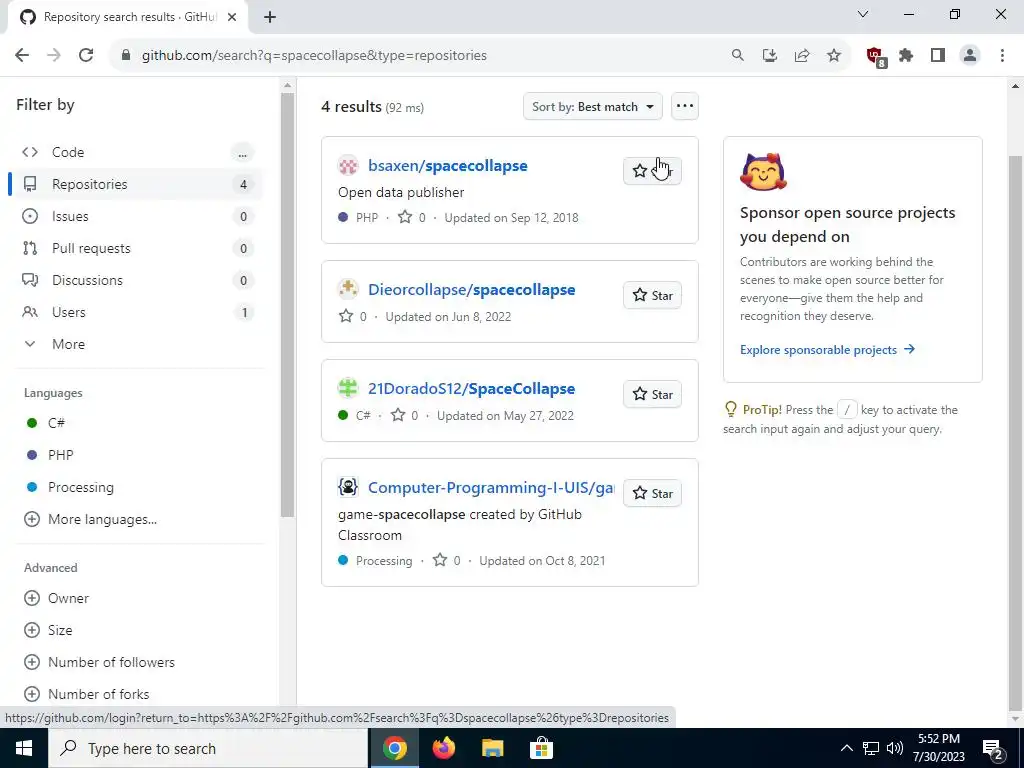Image resolution: width=1024 pixels, height=768 pixels.
Task: Toggle the browser side panel icon
Action: (x=938, y=56)
